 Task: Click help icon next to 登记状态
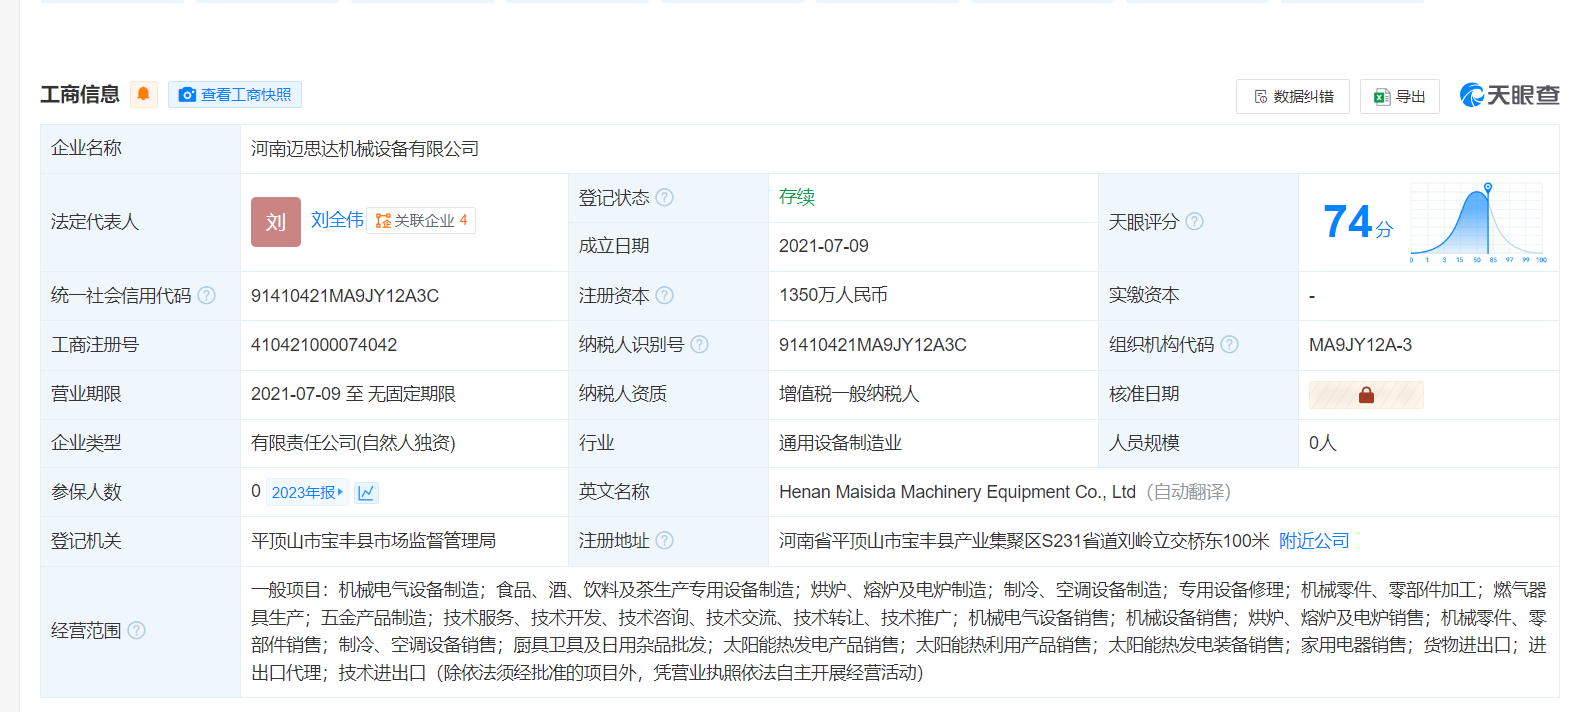click(x=665, y=197)
